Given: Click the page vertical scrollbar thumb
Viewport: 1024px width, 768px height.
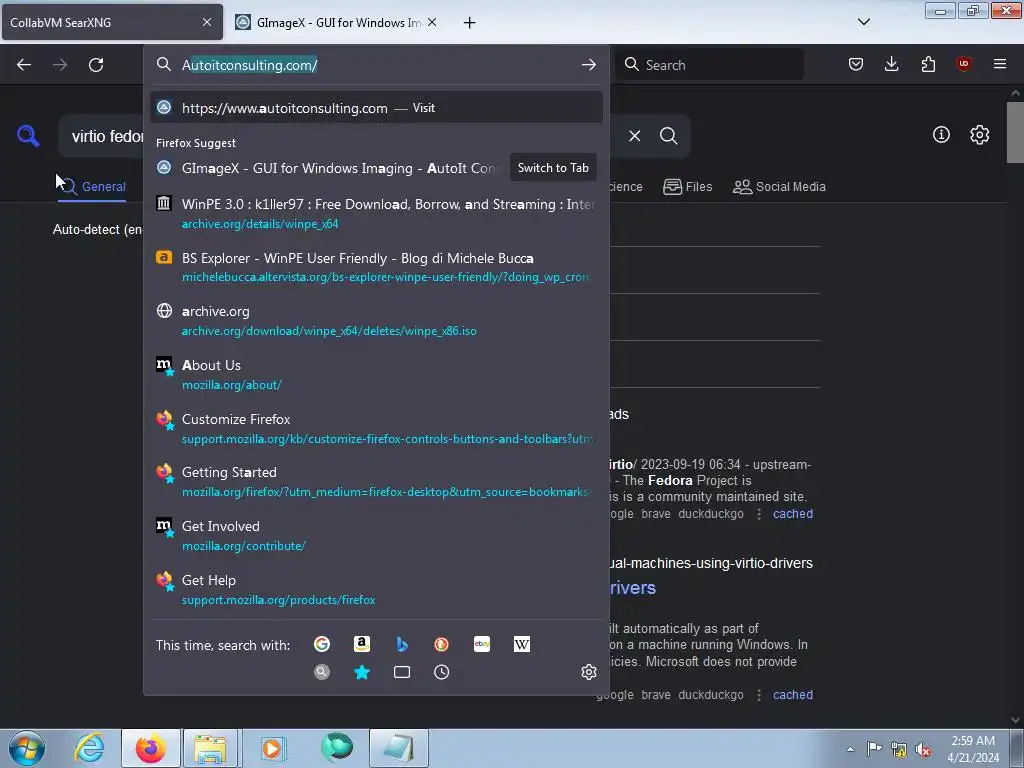Looking at the screenshot, I should 1015,132.
